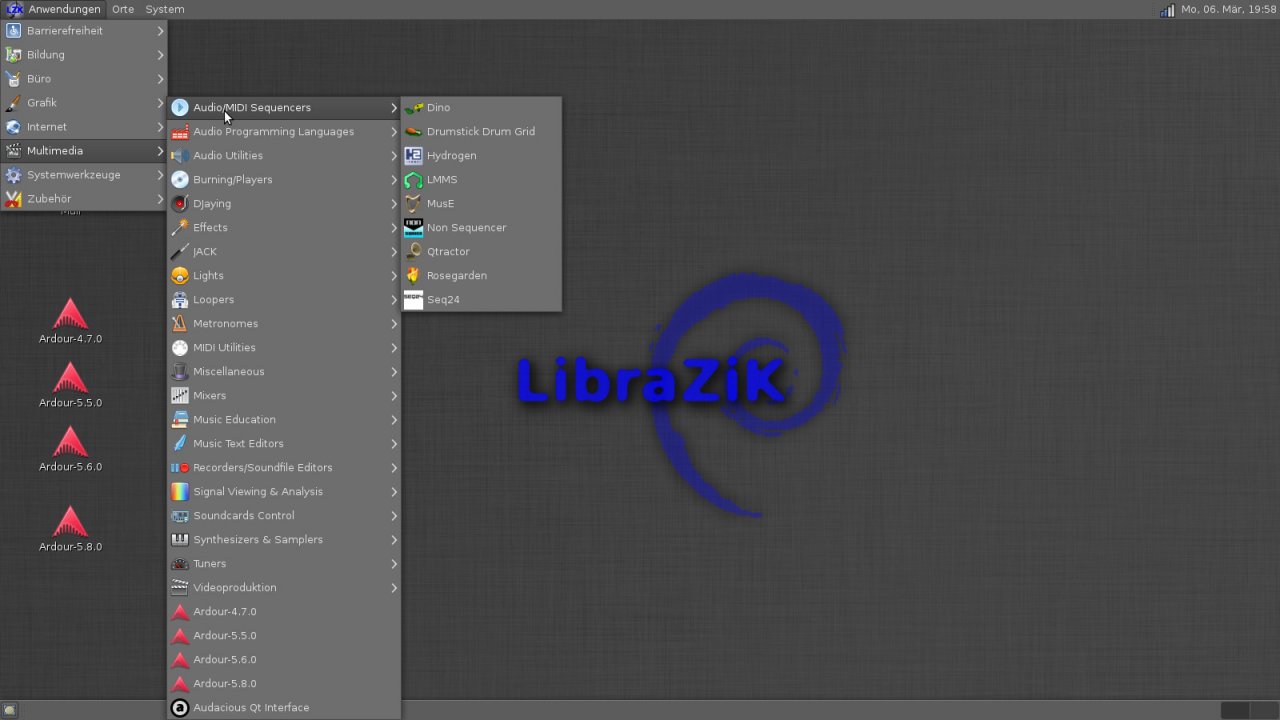1280x720 pixels.
Task: Choose Ardour-5.8.0 in the Multimedia menu
Action: (284, 684)
